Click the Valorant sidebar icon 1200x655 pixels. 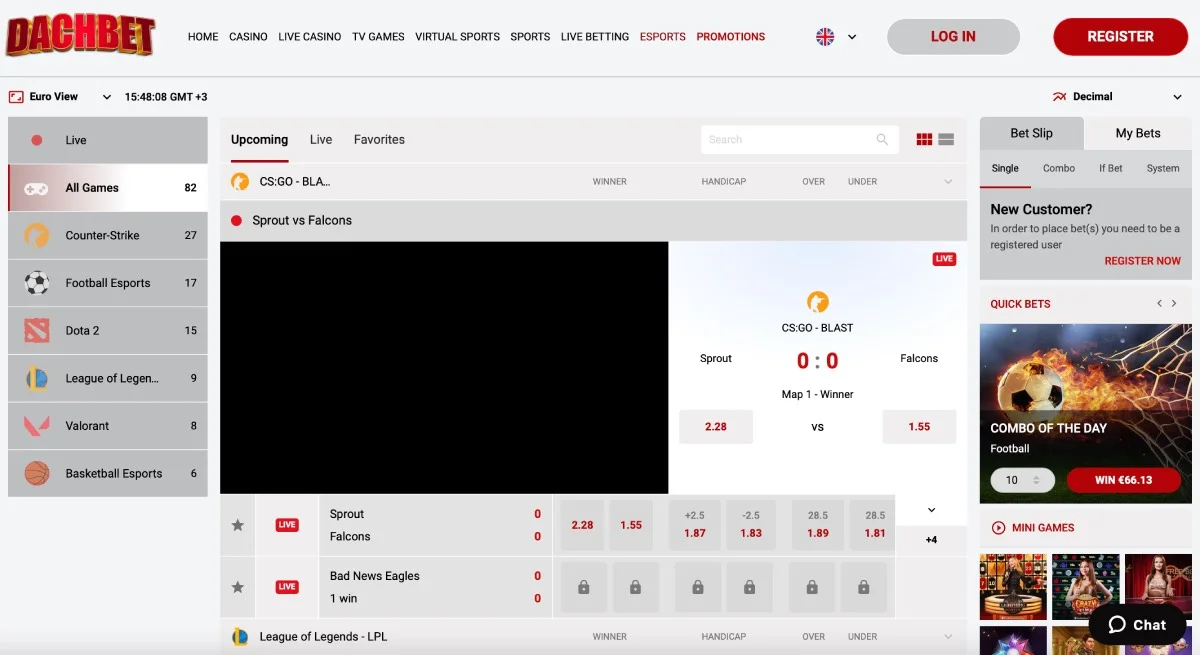[x=37, y=426]
